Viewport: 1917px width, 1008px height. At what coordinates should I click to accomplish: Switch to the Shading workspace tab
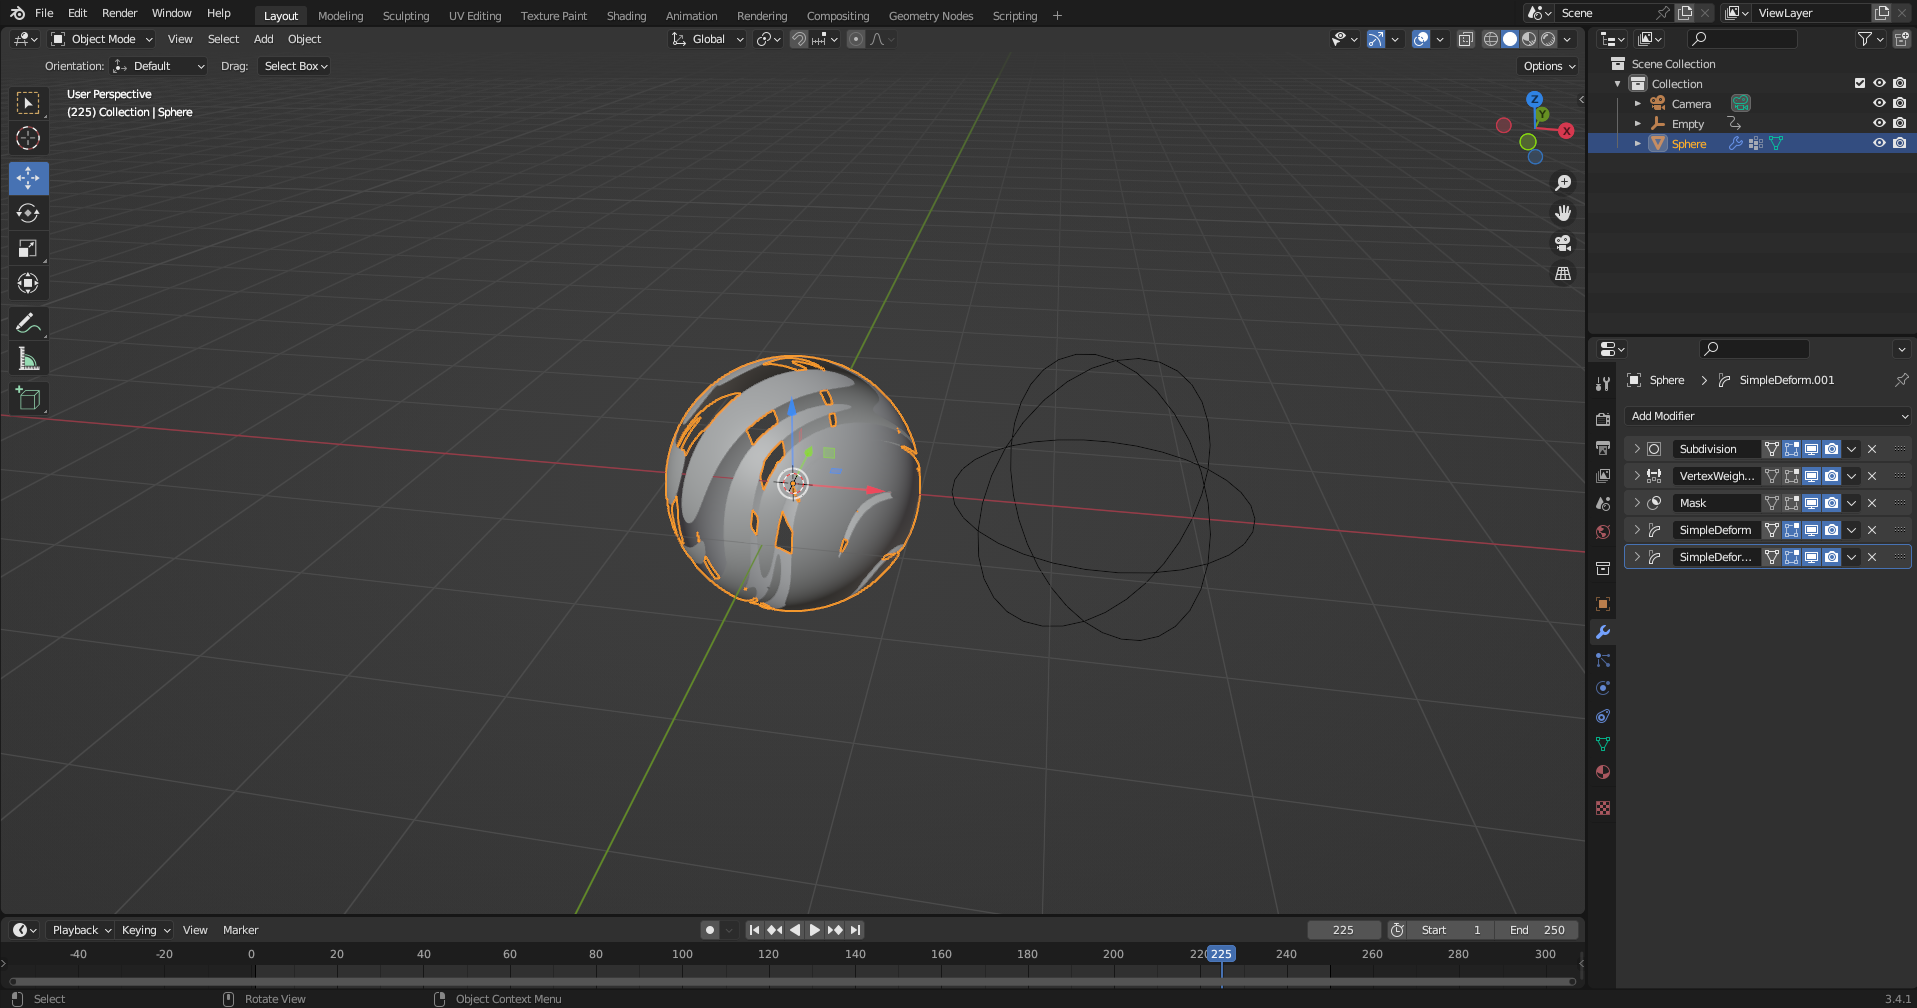coord(626,16)
